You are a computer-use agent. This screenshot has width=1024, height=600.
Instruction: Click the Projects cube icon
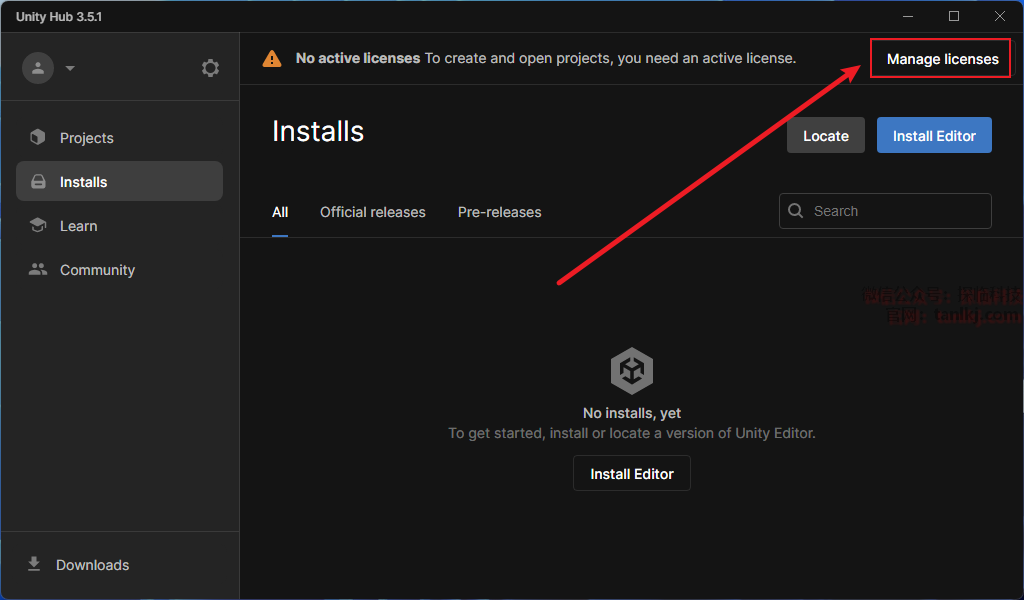click(x=38, y=138)
